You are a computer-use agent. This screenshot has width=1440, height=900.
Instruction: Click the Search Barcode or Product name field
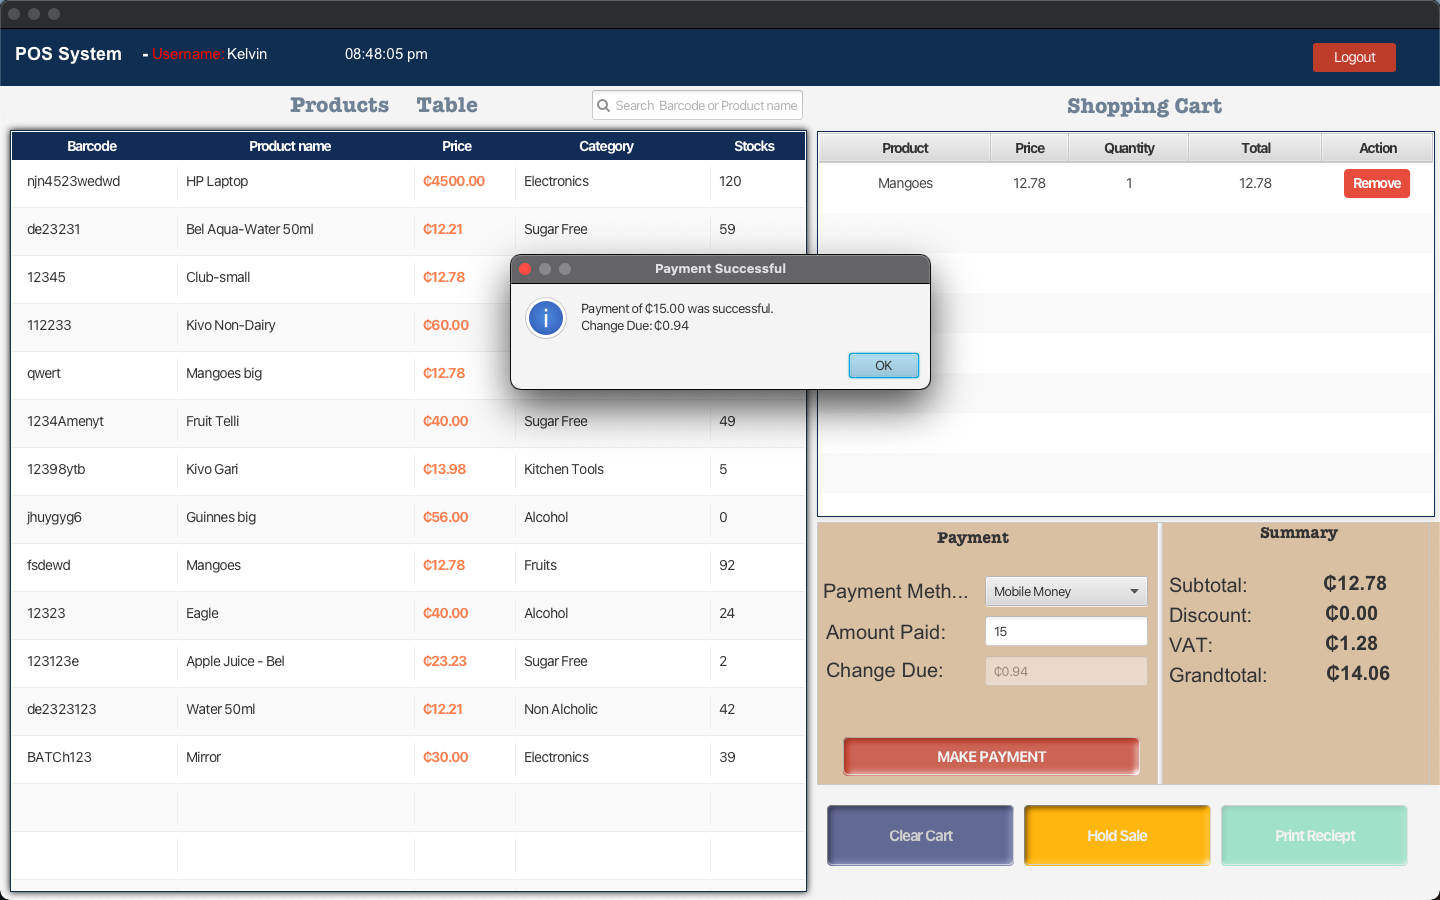(697, 105)
